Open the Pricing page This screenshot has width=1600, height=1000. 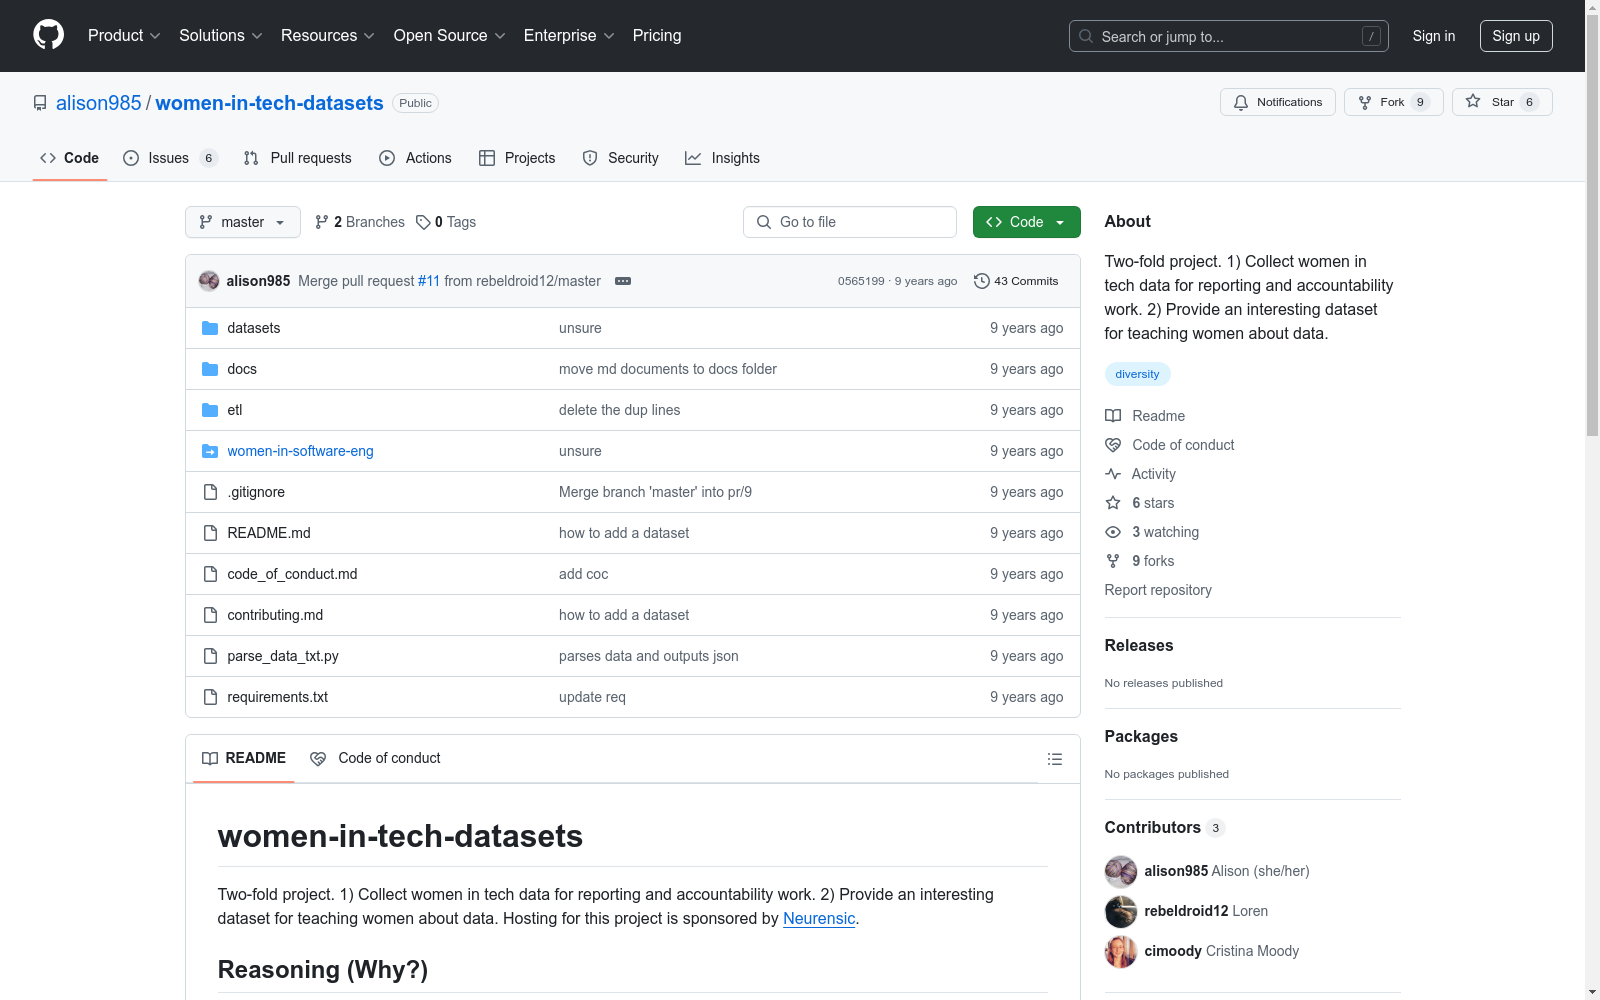point(657,36)
